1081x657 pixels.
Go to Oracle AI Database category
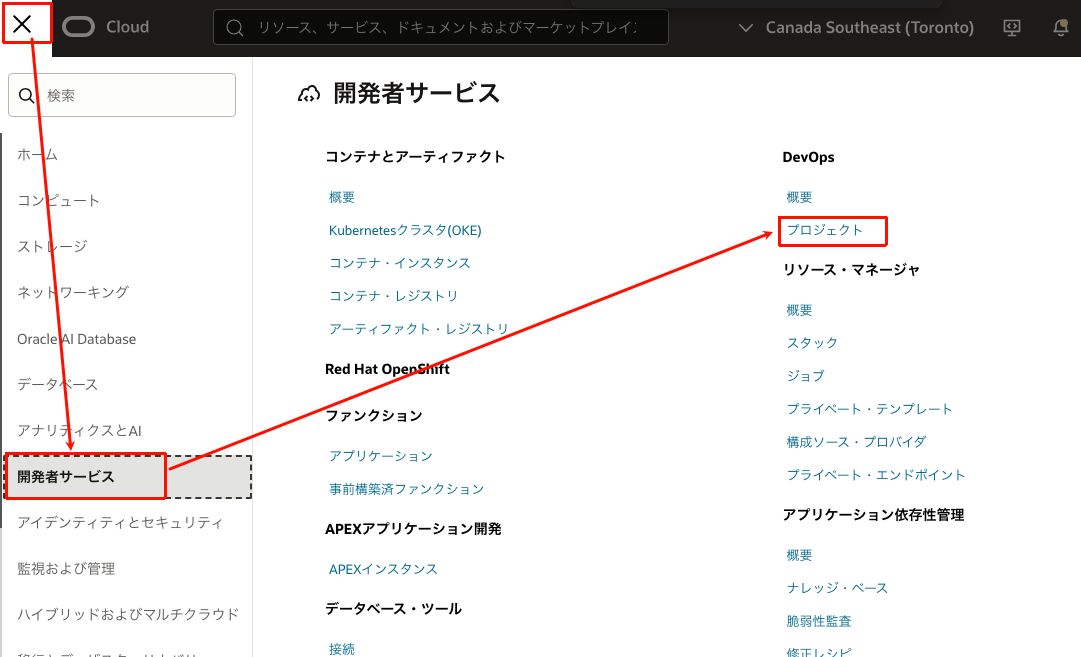pos(77,339)
